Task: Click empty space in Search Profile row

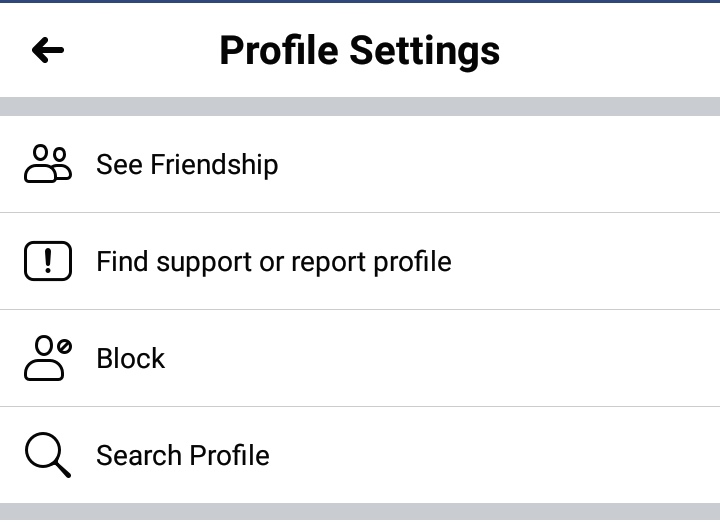Action: pos(496,455)
